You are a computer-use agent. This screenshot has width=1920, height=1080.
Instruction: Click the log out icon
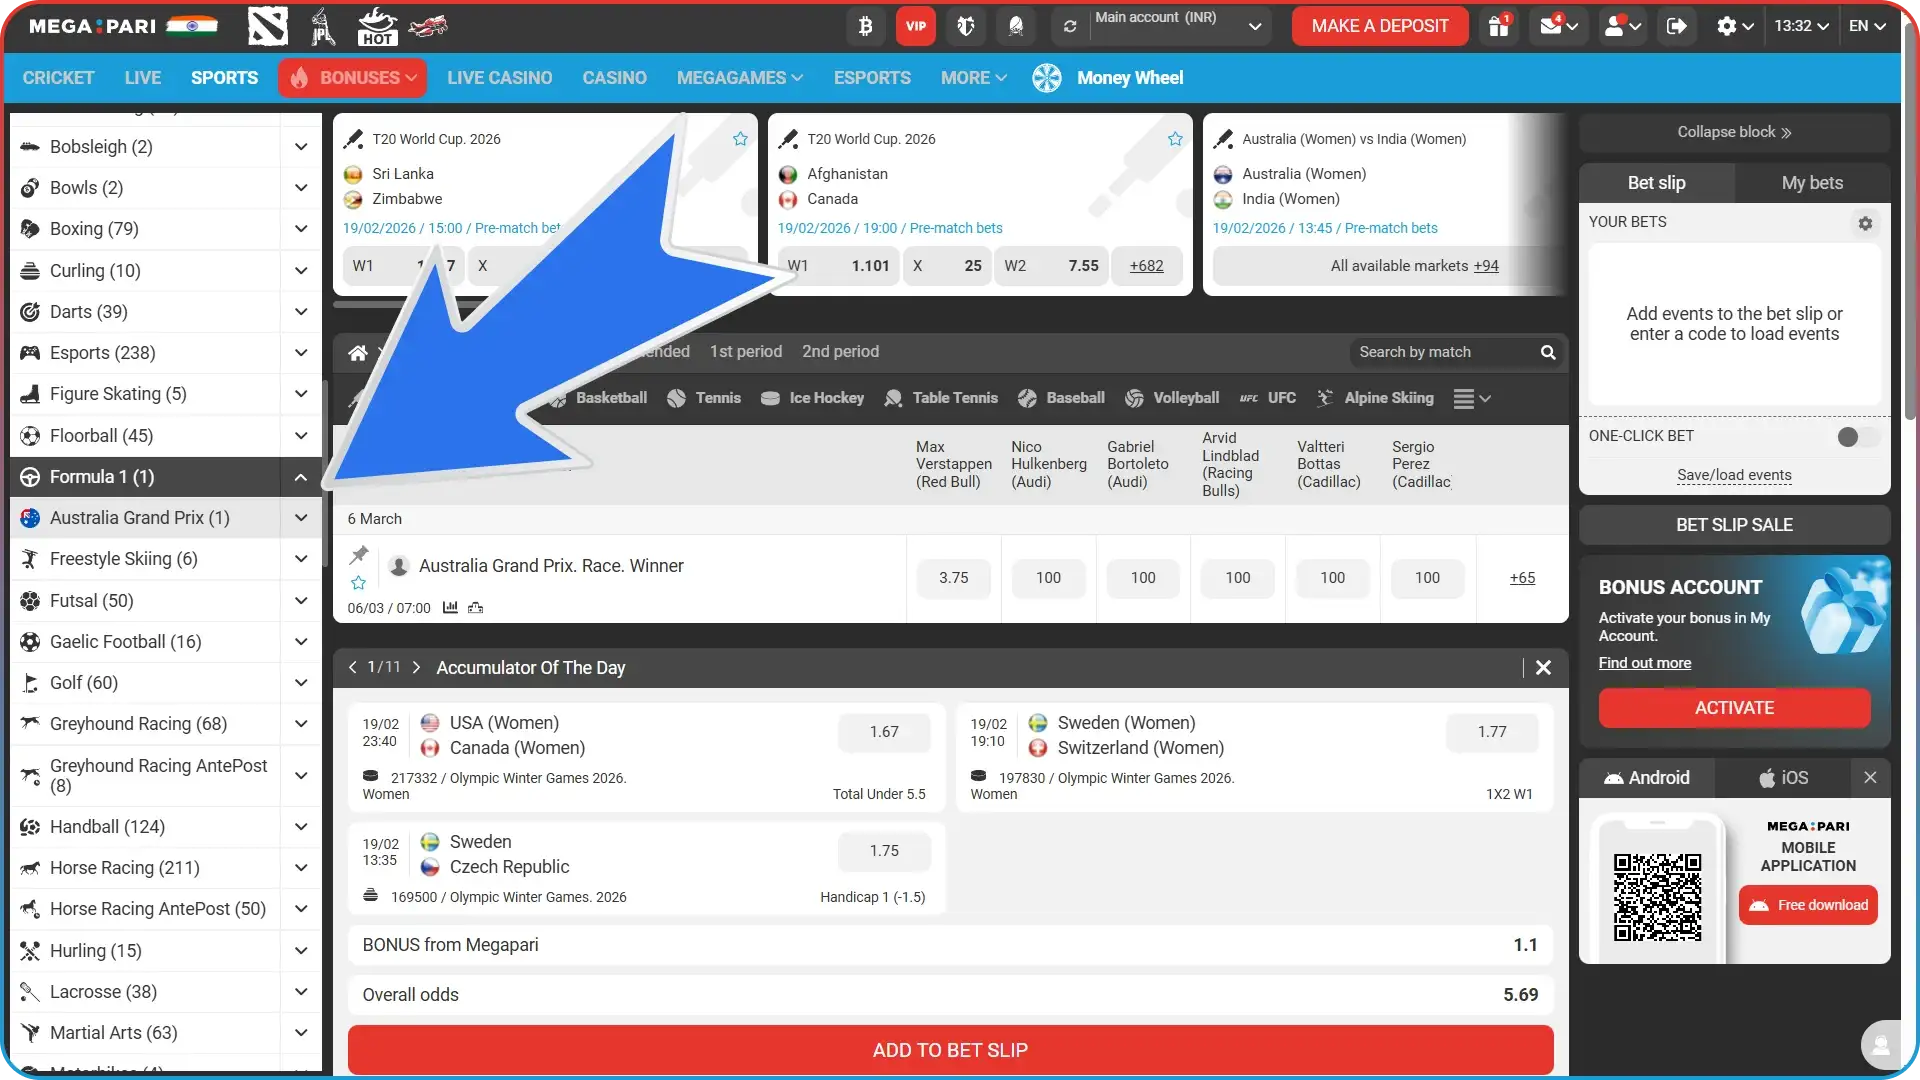click(1677, 26)
